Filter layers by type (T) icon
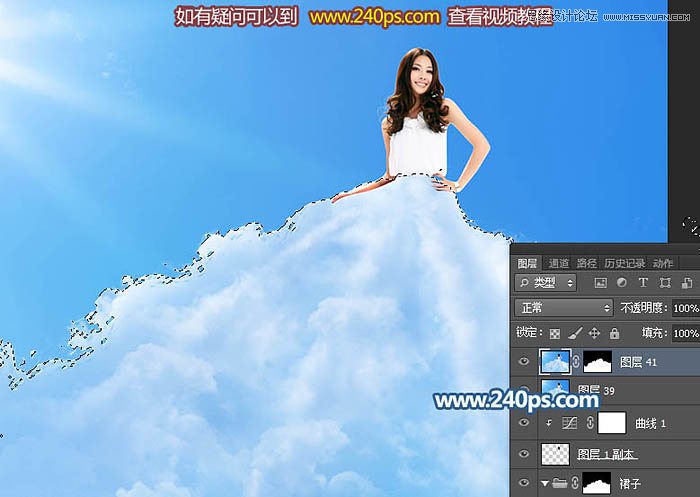This screenshot has height=497, width=700. [x=643, y=283]
